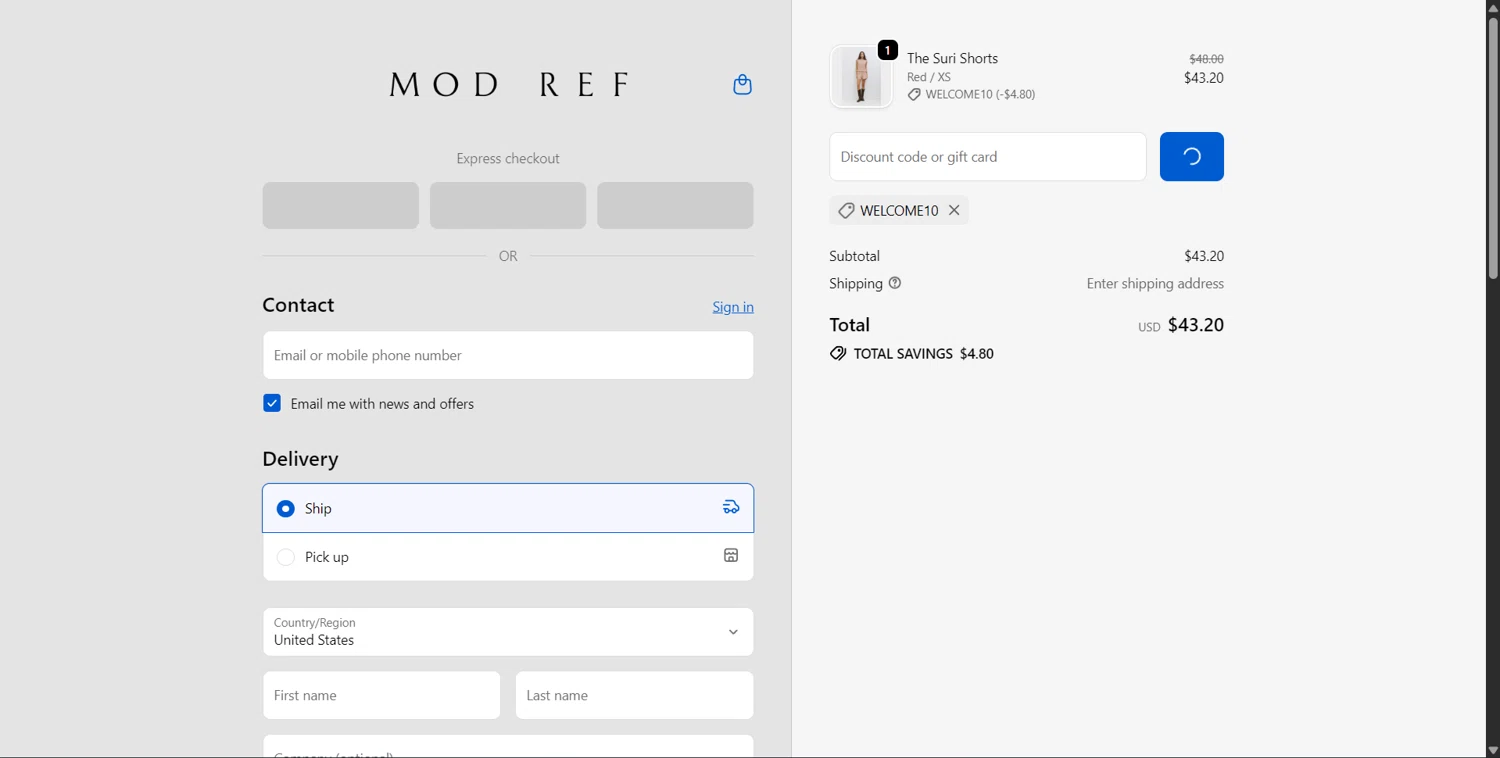This screenshot has width=1500, height=758.
Task: Click the struck-through $48.00 original price
Action: [1206, 59]
